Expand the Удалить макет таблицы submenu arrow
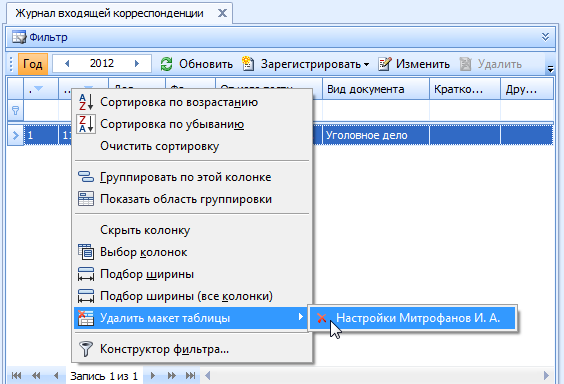This screenshot has width=564, height=384. (x=301, y=317)
